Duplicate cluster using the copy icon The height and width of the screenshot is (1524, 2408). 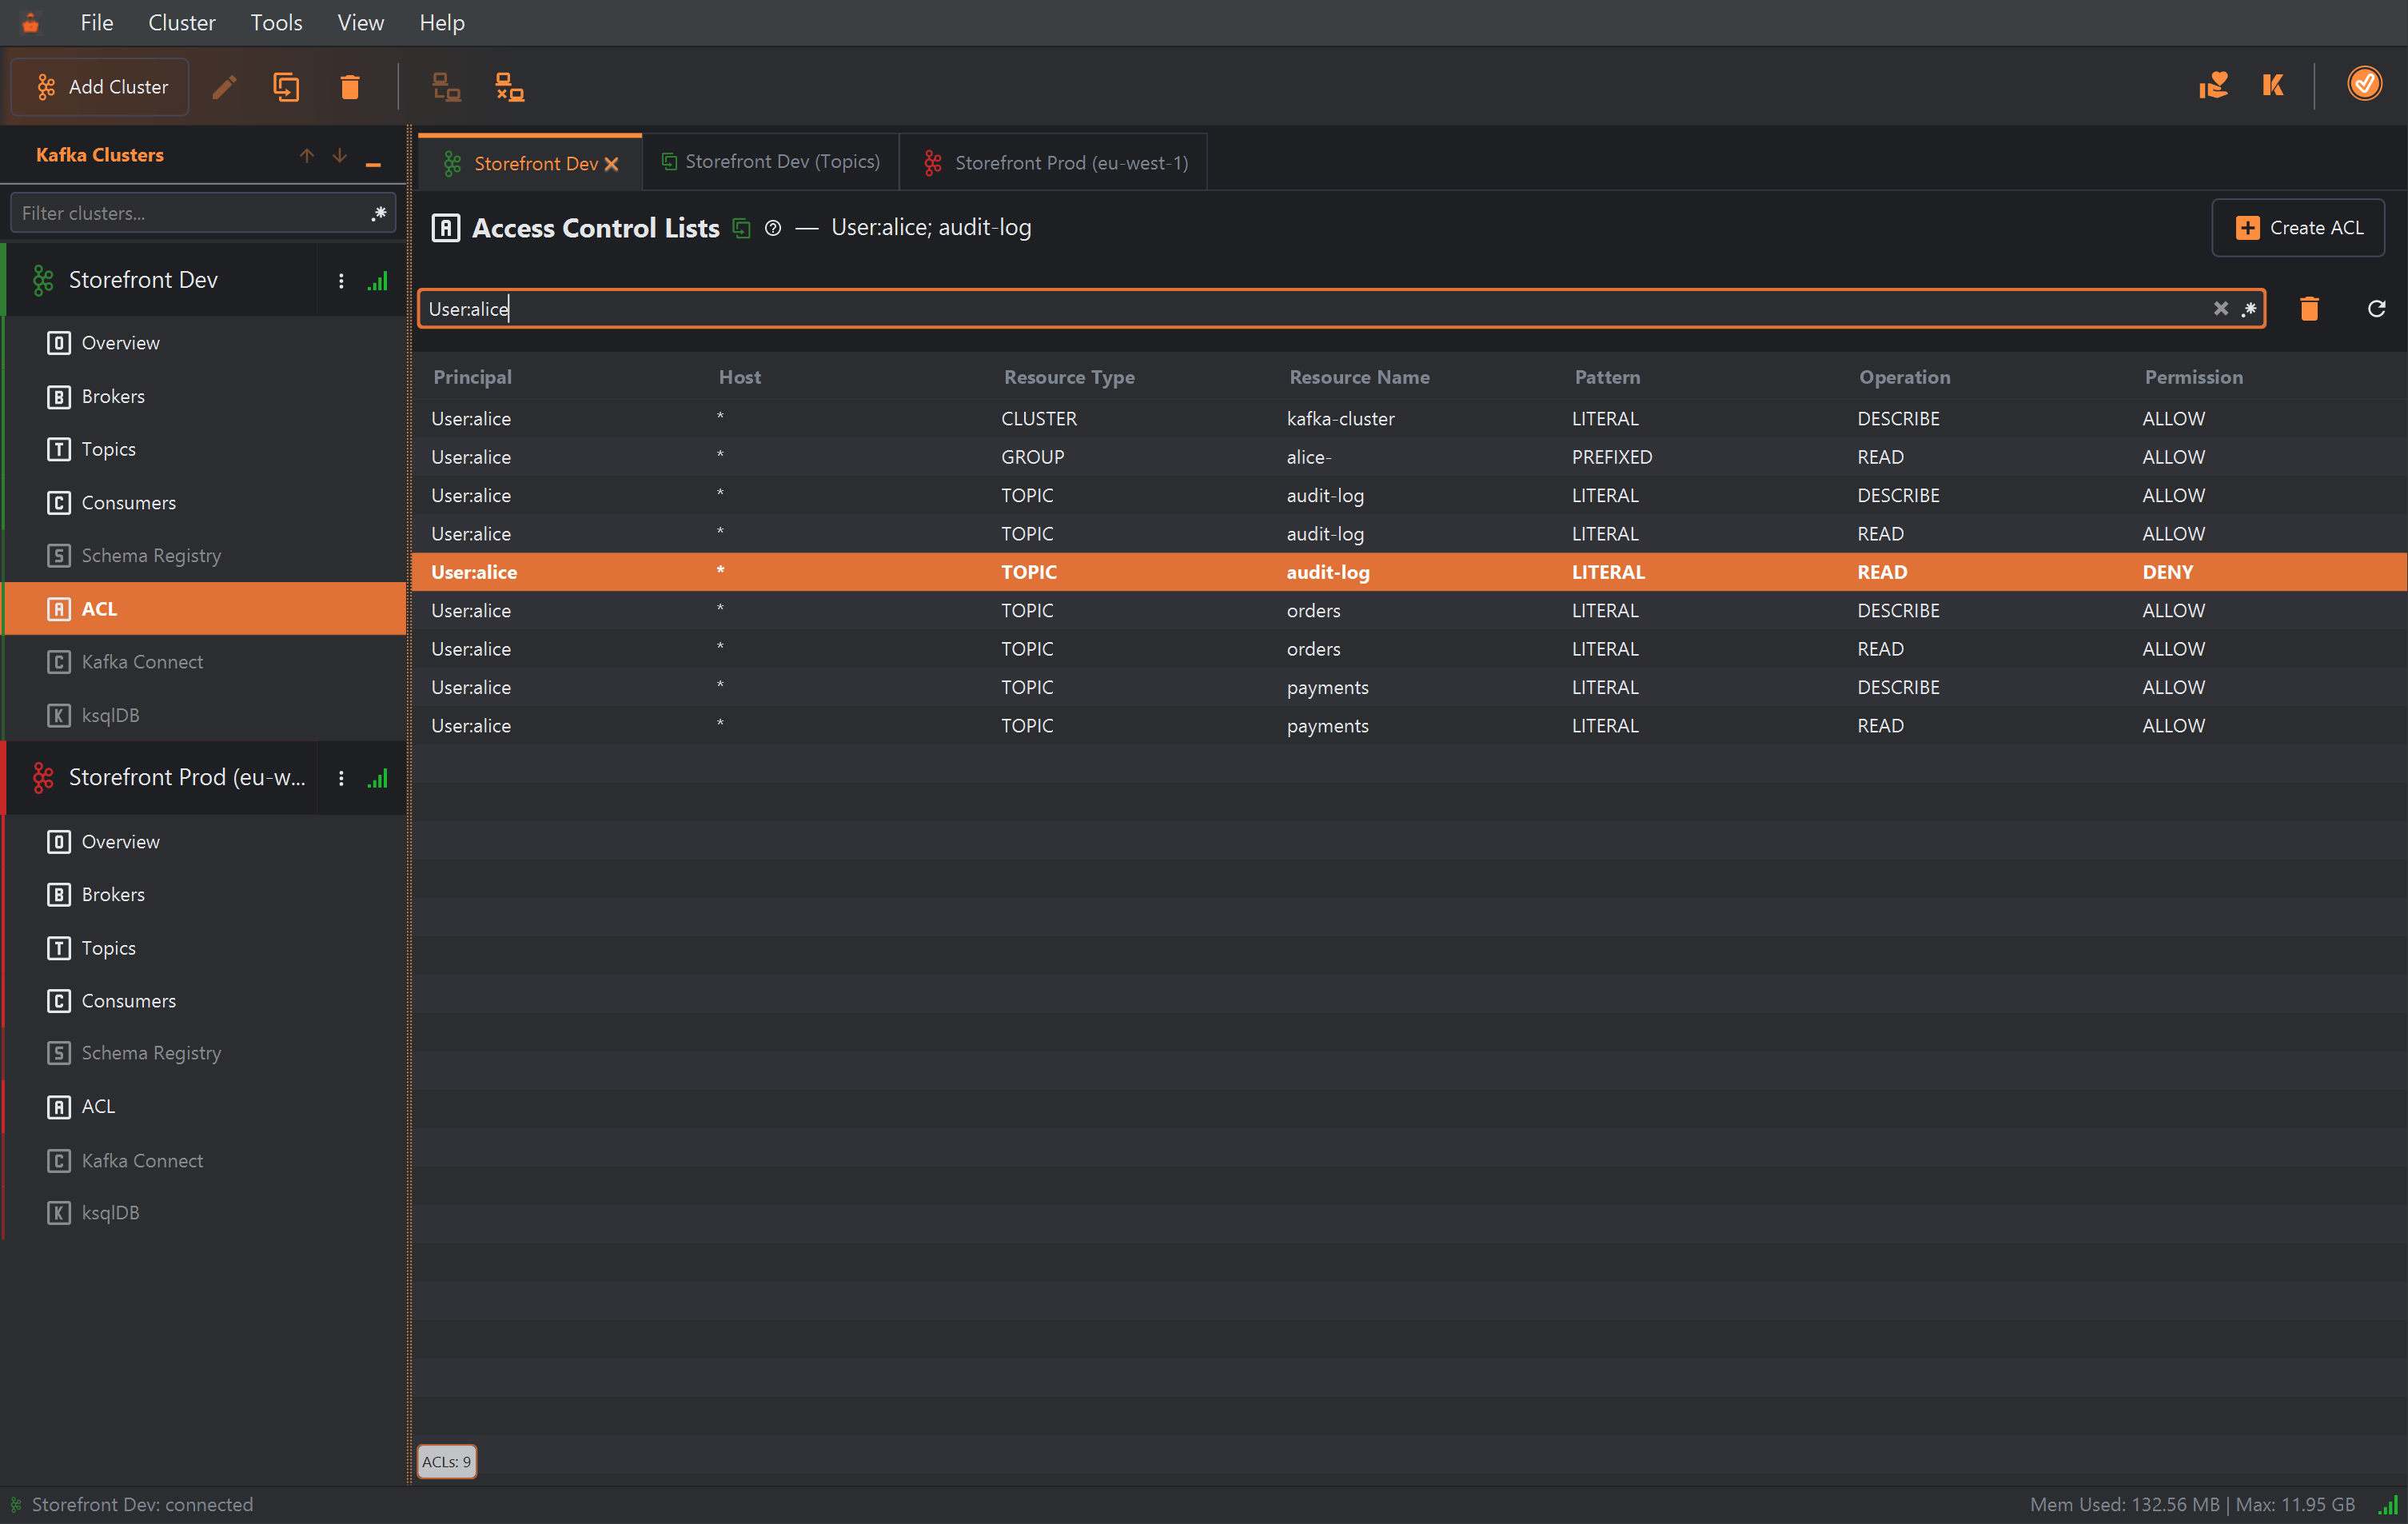[x=286, y=87]
